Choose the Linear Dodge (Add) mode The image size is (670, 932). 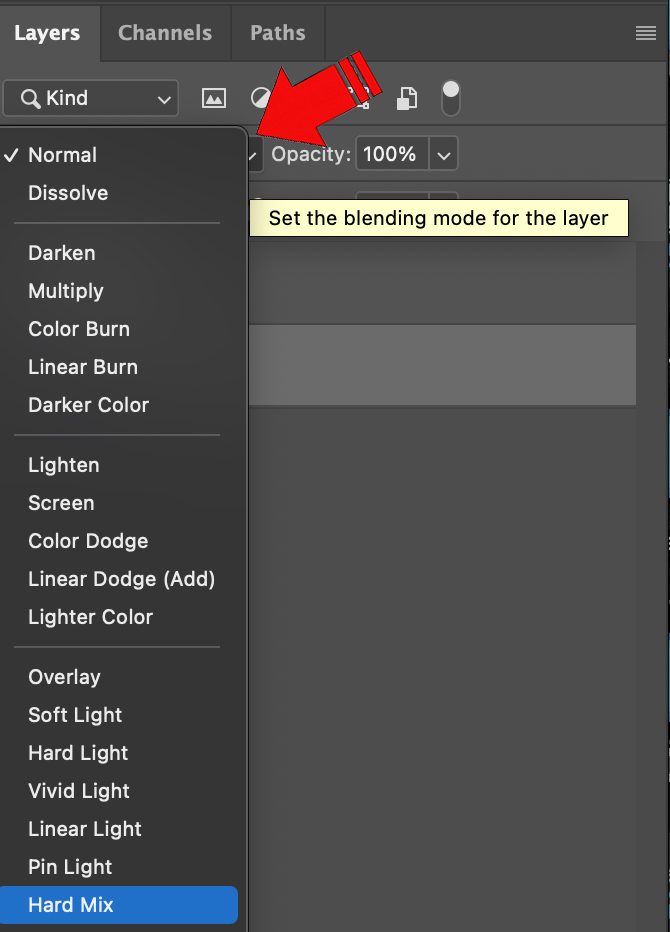click(x=121, y=579)
